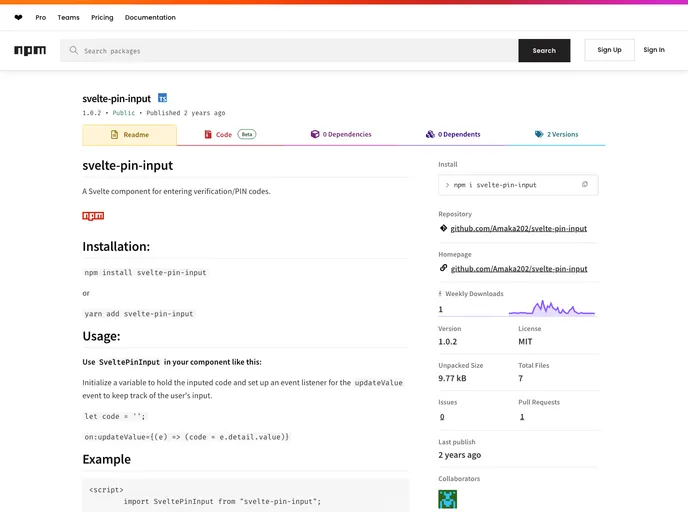The width and height of the screenshot is (688, 512).
Task: Open the Pricing page link
Action: (102, 18)
